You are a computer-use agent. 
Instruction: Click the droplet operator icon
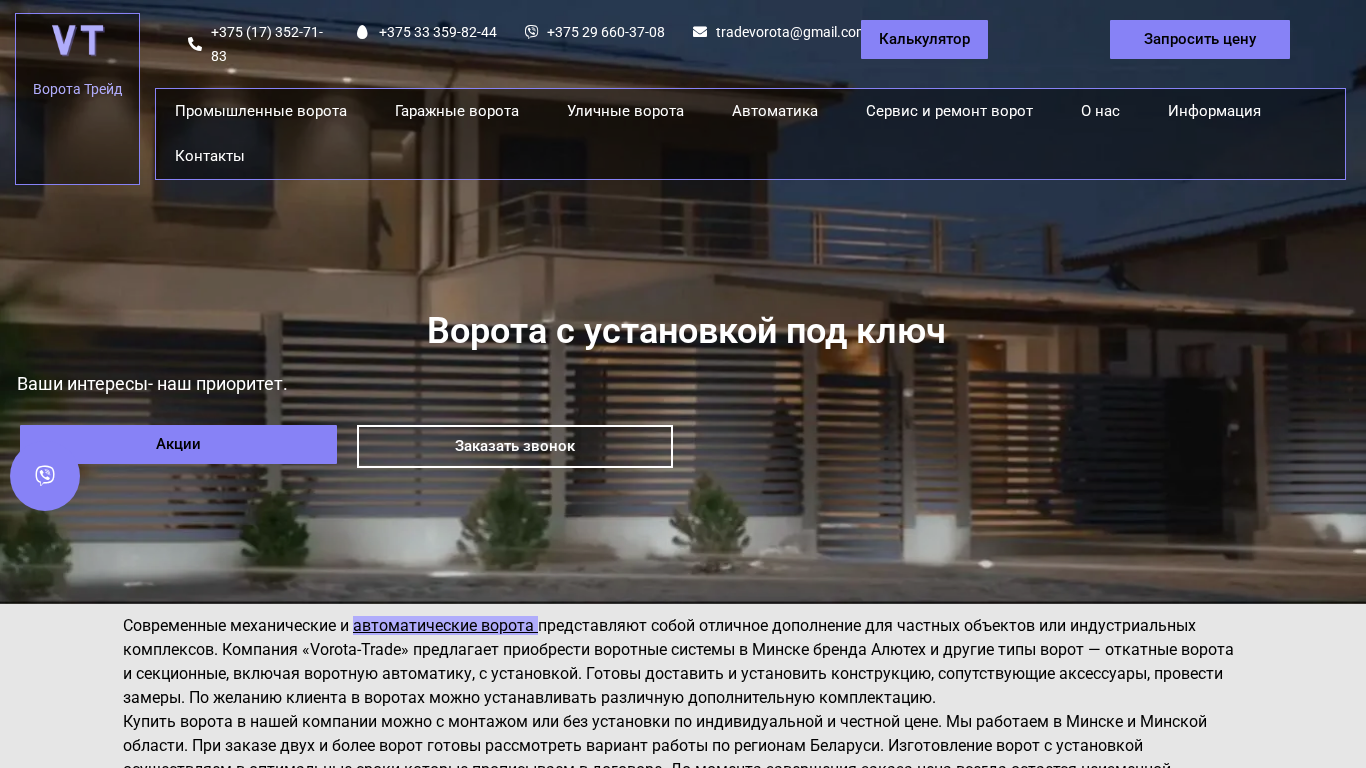(x=362, y=32)
